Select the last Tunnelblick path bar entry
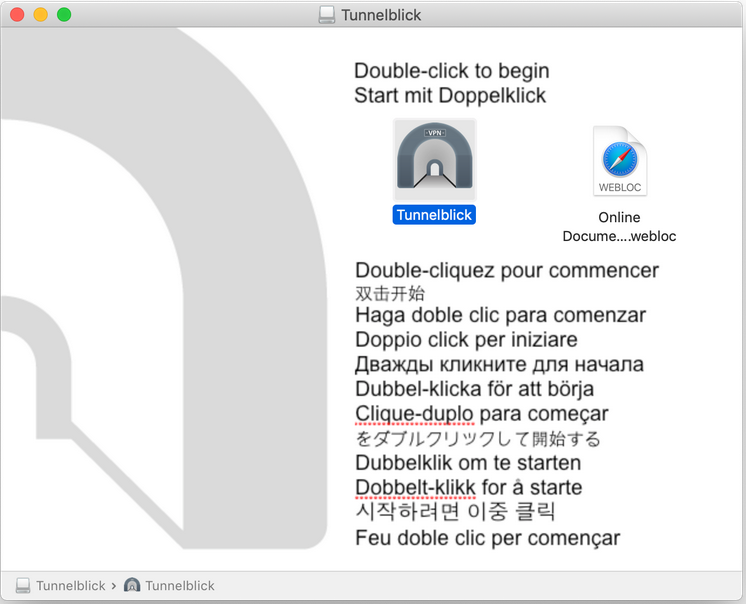 click(x=179, y=585)
